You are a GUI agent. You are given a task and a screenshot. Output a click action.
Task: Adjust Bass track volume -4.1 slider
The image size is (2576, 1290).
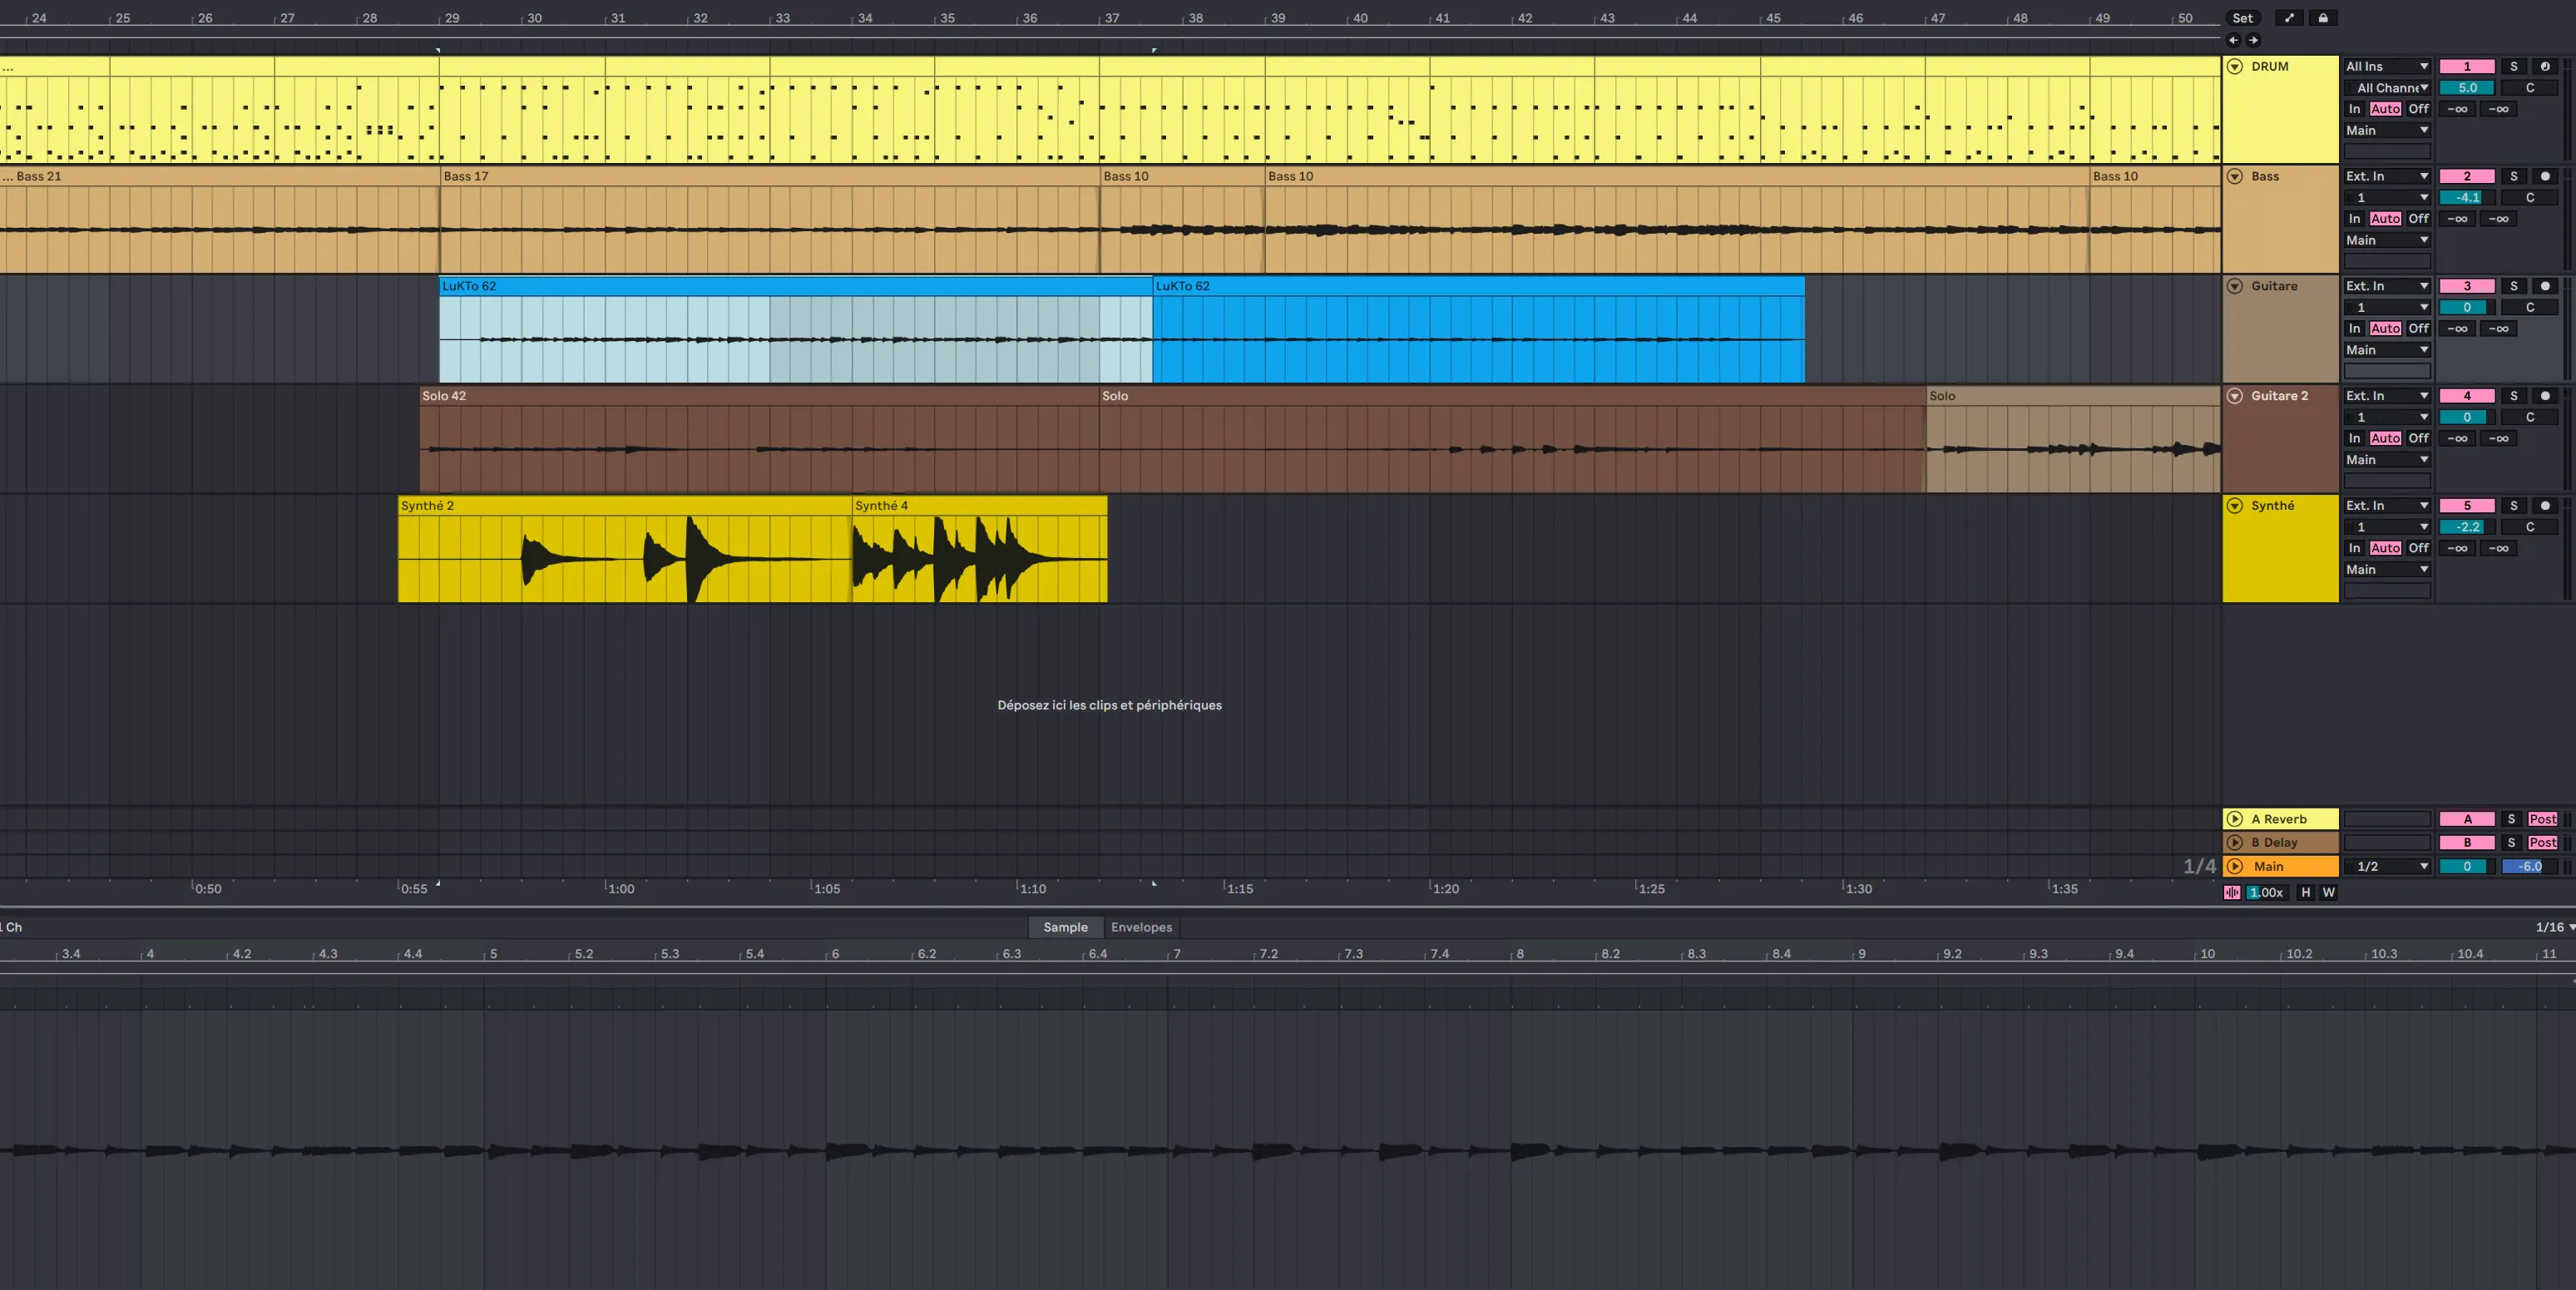(x=2467, y=198)
